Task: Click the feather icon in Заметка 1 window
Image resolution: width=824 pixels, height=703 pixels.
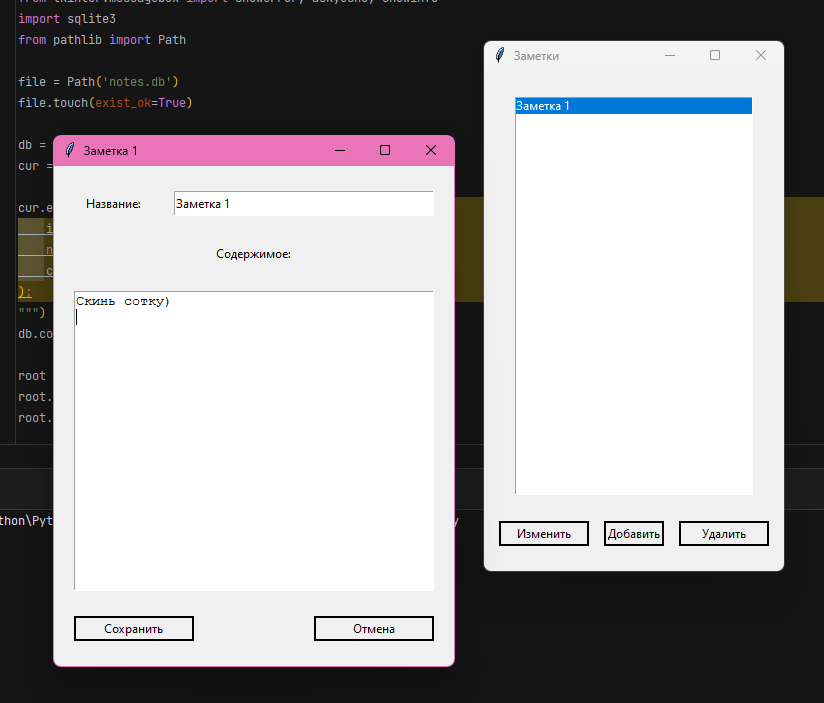Action: [69, 150]
